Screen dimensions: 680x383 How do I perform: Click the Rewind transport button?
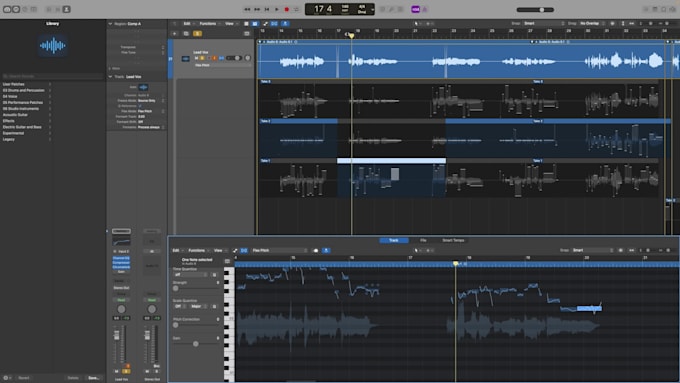pyautogui.click(x=247, y=9)
